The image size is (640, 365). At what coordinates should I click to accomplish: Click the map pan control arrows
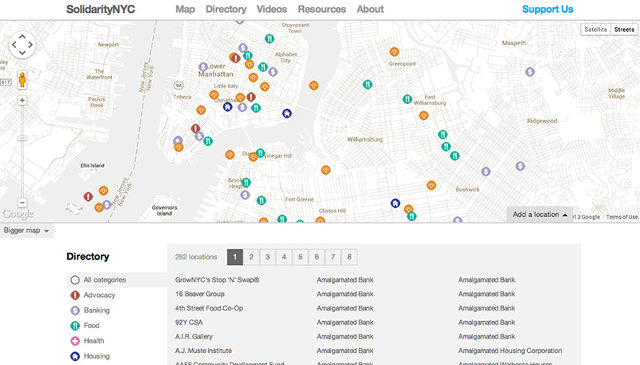[22, 45]
